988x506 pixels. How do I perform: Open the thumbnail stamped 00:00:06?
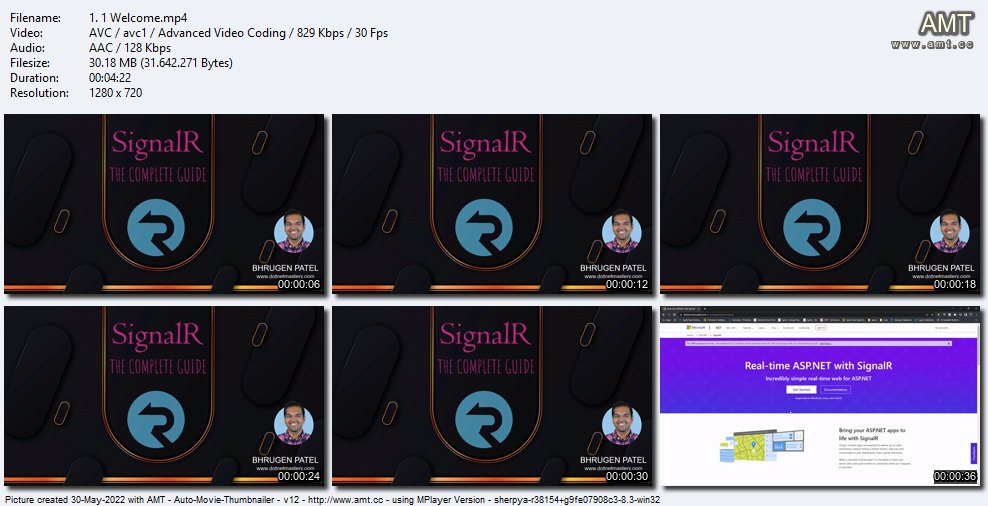(164, 204)
